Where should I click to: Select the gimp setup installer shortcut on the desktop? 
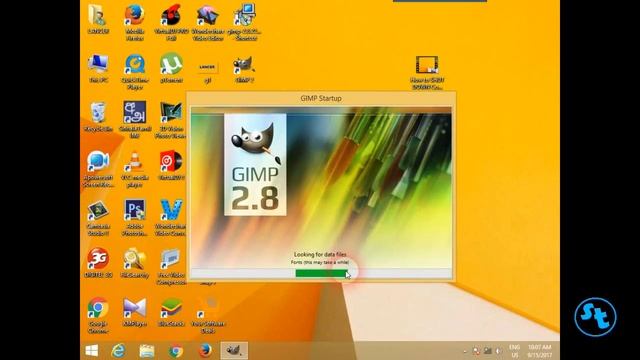(244, 23)
